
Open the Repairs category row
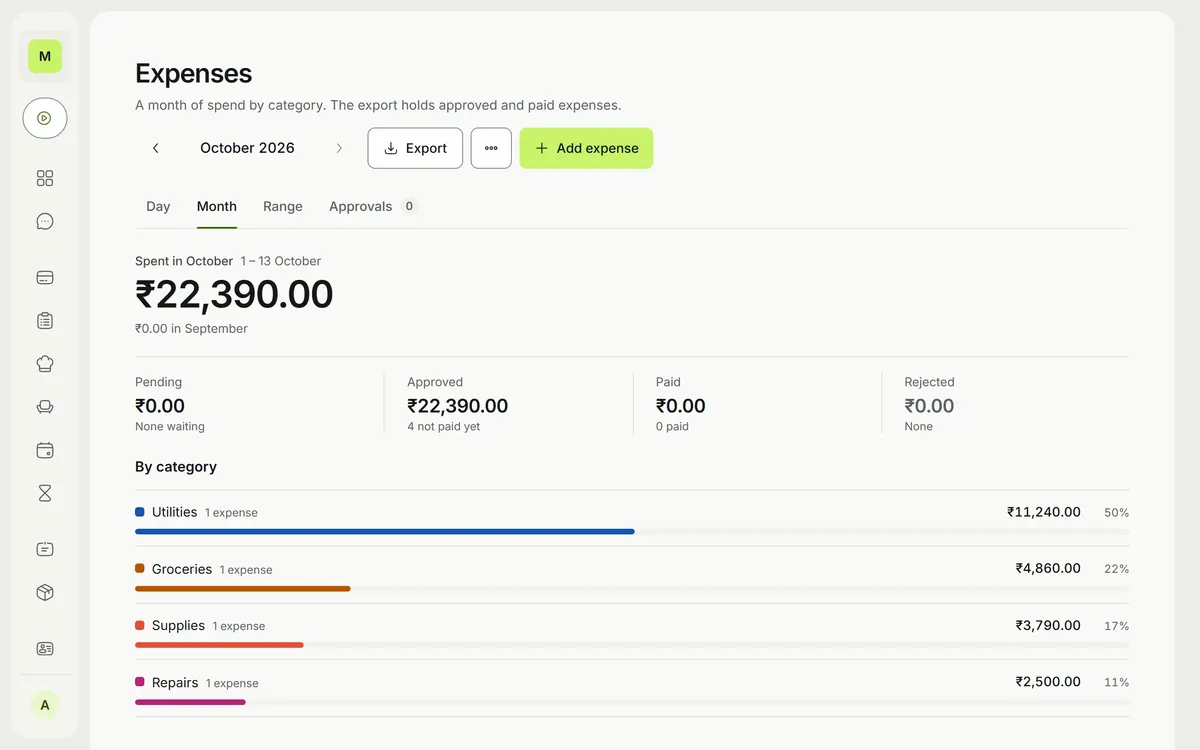tap(632, 689)
